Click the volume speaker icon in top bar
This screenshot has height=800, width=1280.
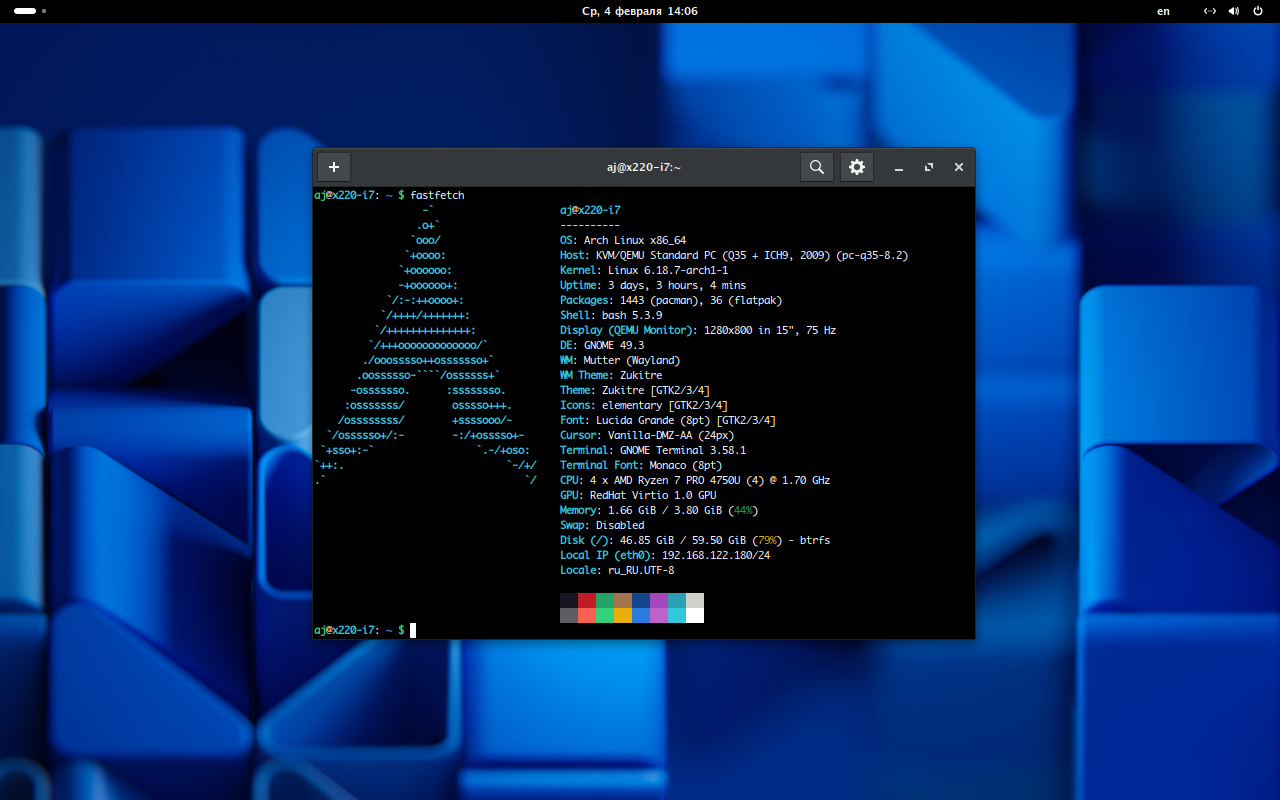tap(1233, 11)
